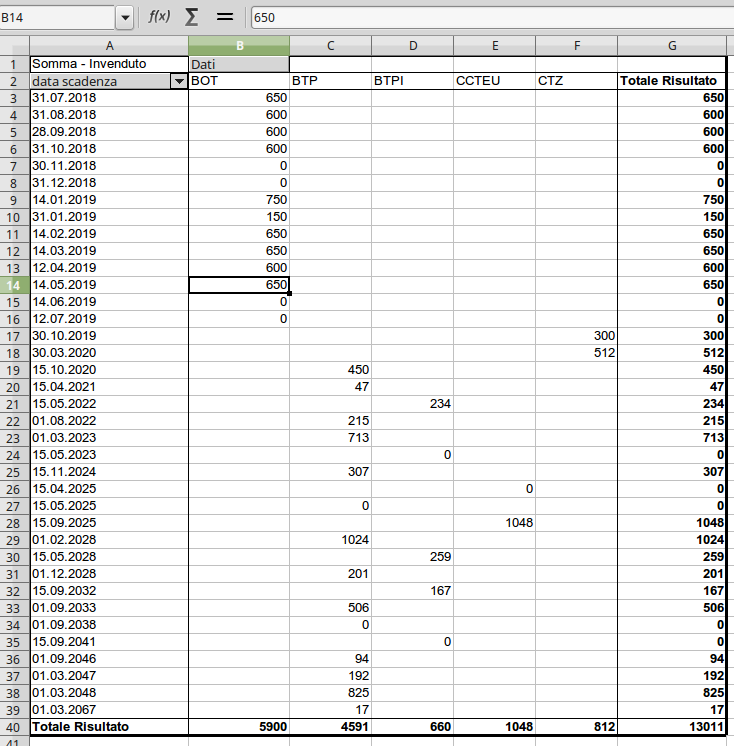Select column C header

tap(331, 46)
